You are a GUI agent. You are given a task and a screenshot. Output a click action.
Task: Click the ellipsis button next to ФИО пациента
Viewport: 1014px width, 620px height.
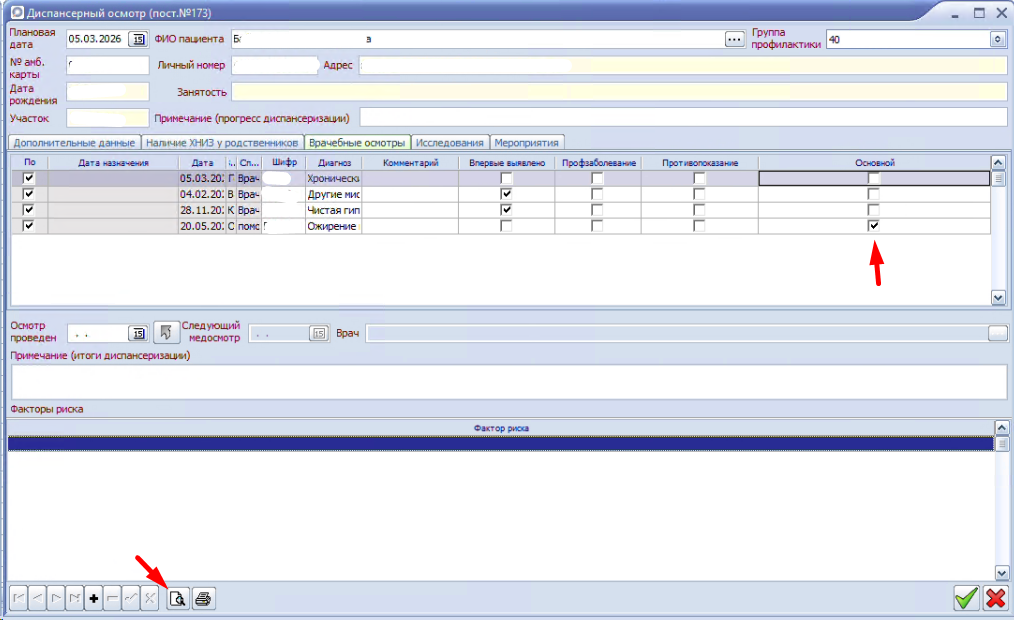coord(735,39)
